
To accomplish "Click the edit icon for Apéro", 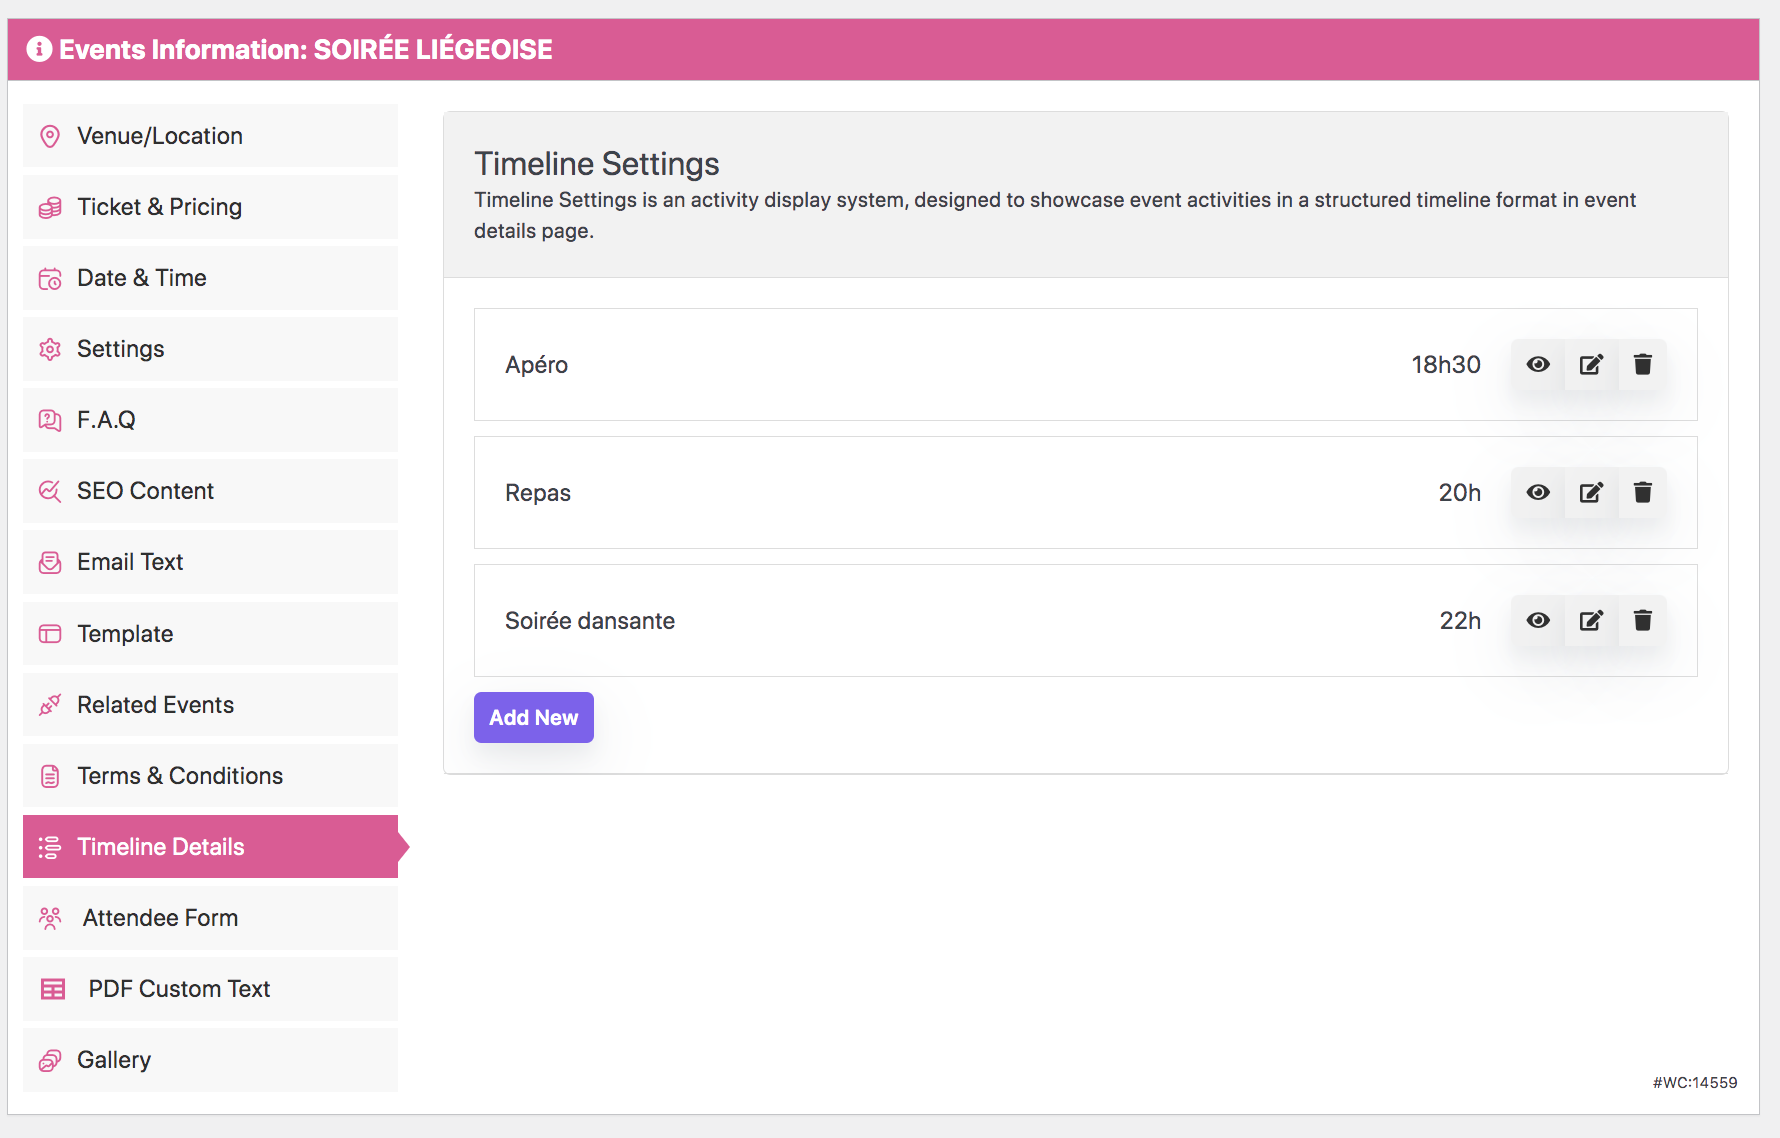I will 1590,365.
